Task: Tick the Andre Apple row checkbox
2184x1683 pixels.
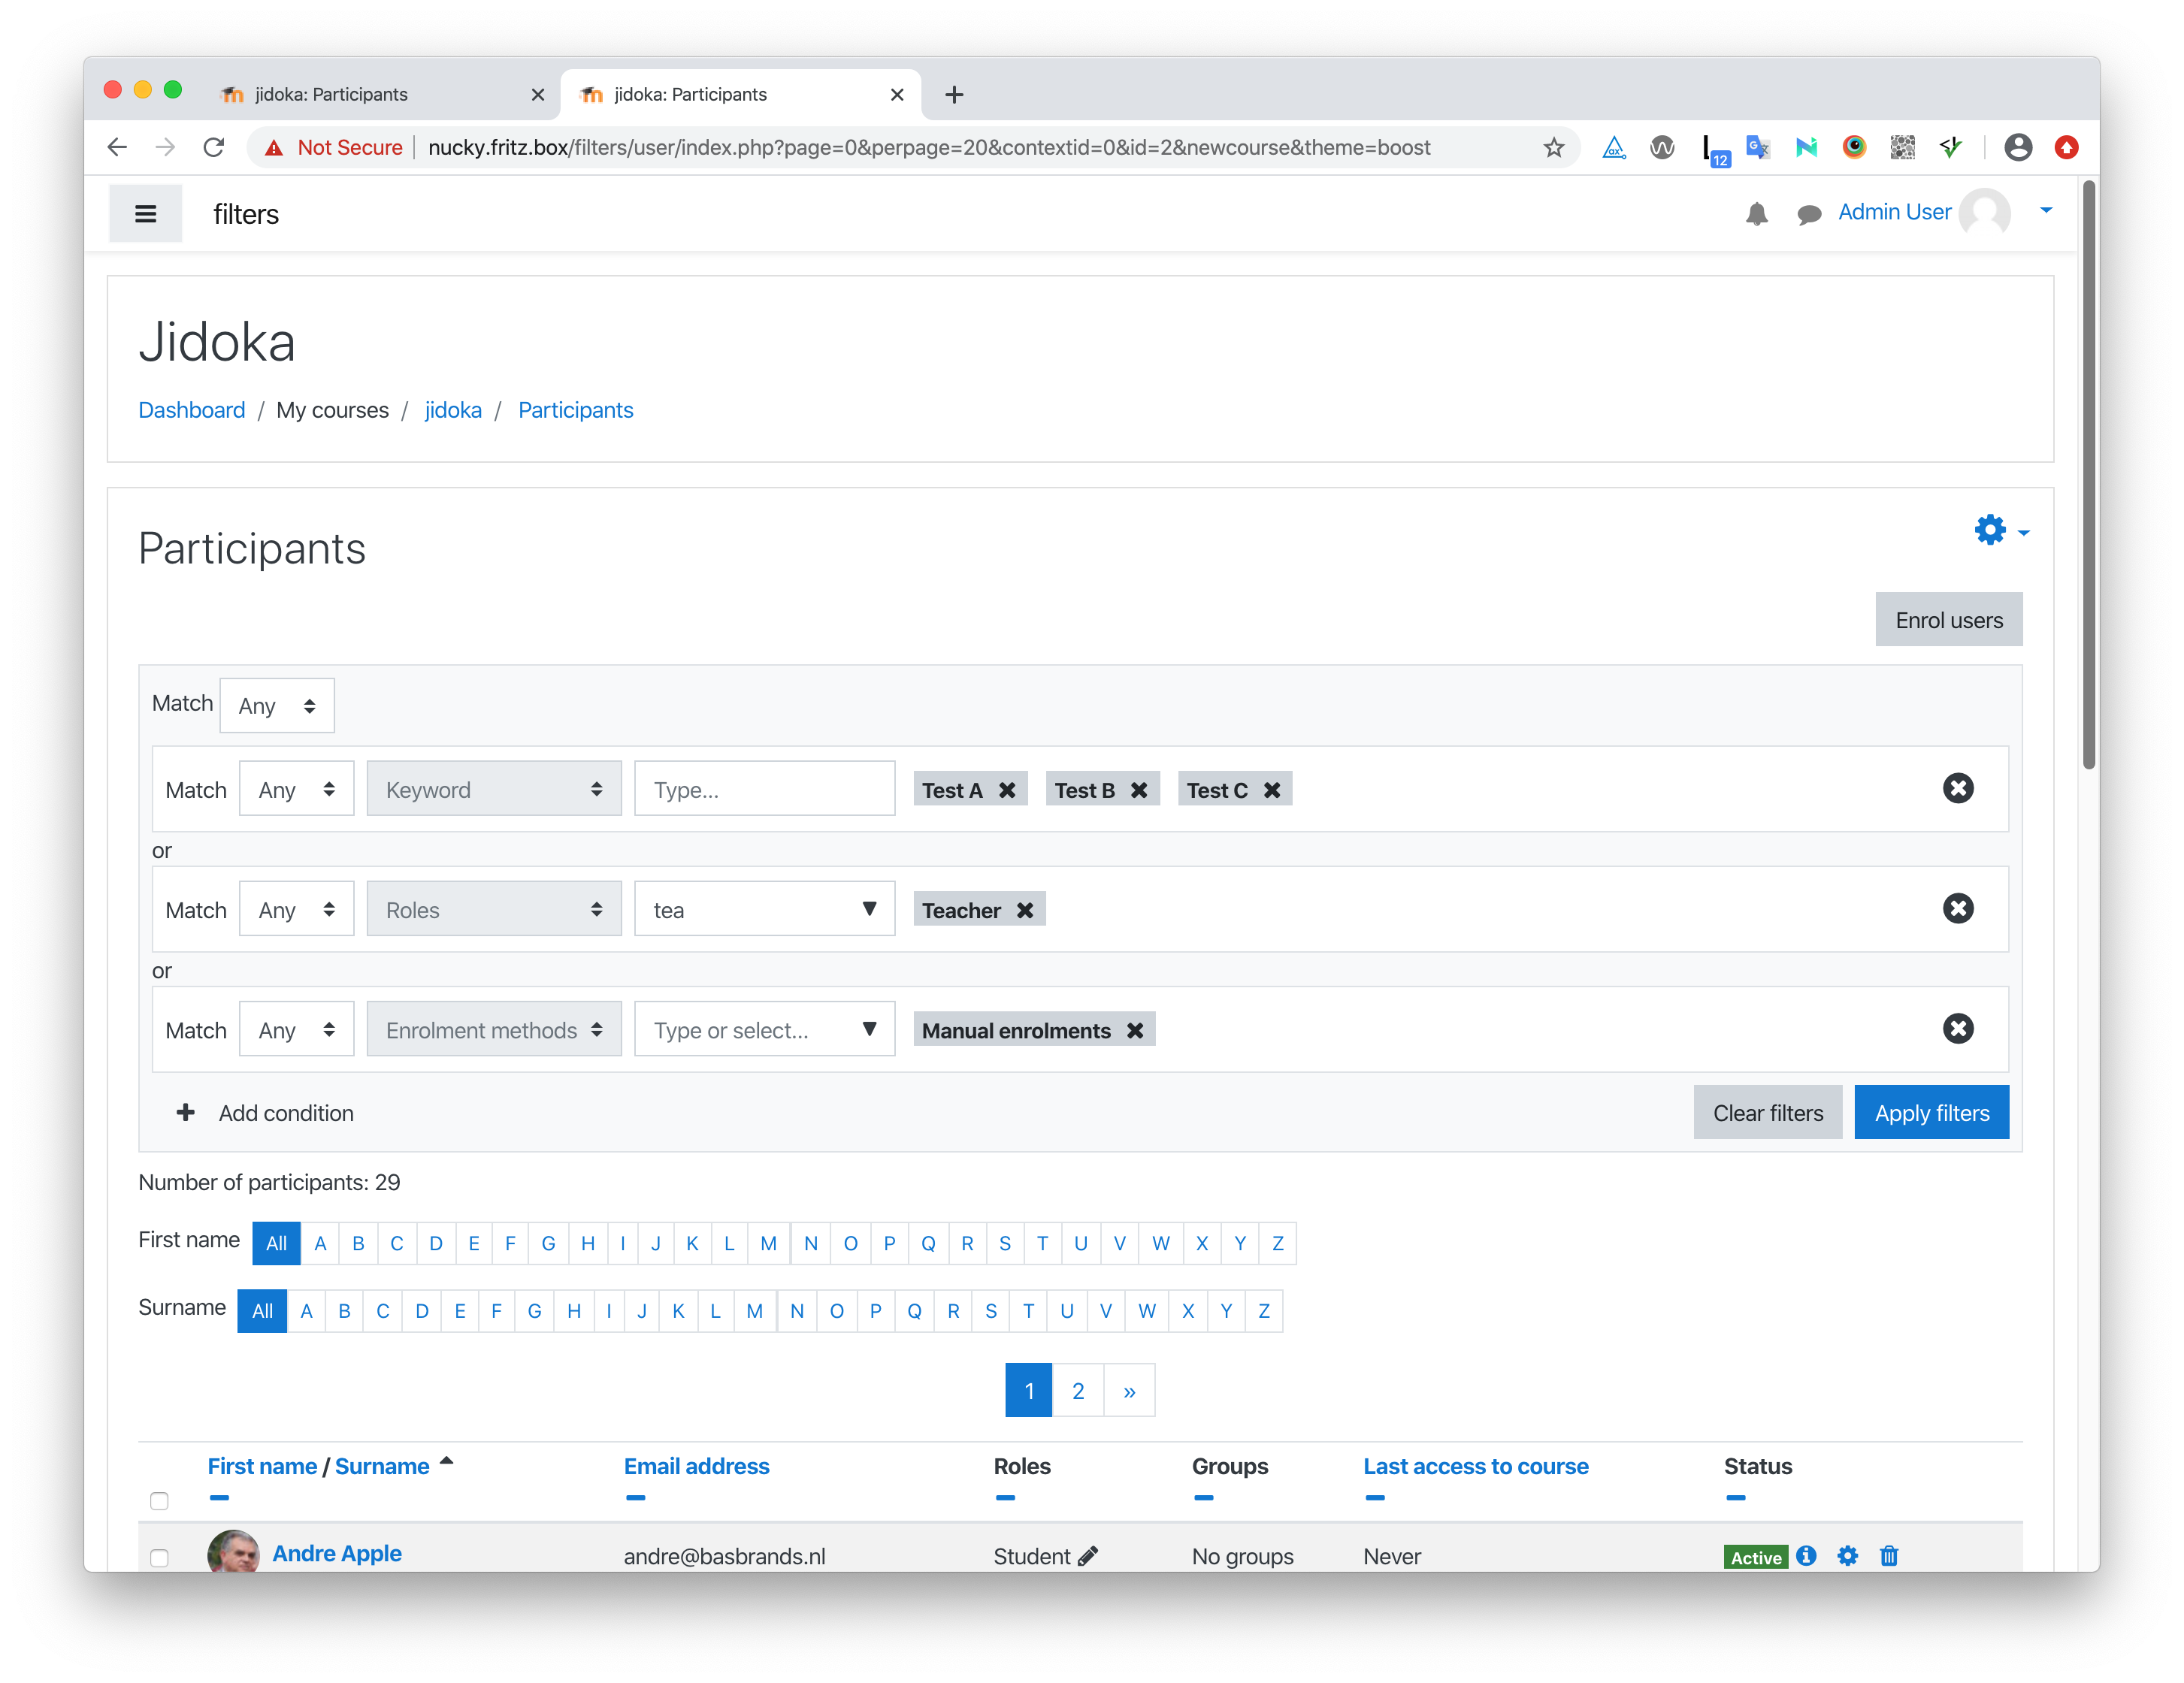Action: (x=159, y=1557)
